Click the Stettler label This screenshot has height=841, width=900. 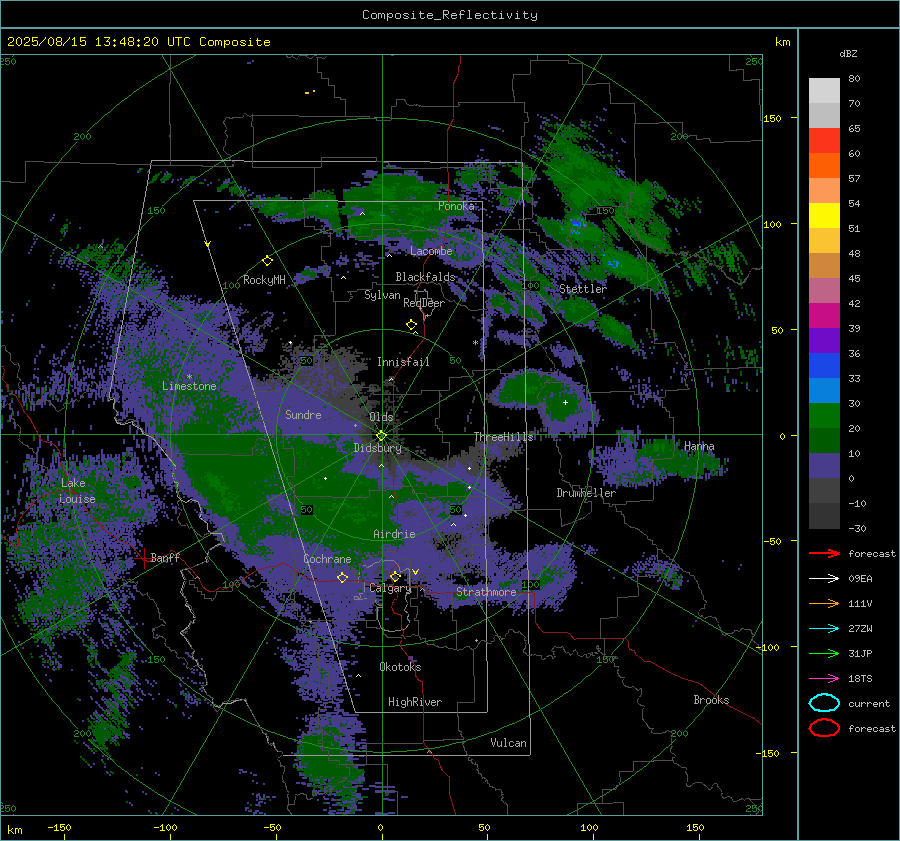tap(583, 289)
